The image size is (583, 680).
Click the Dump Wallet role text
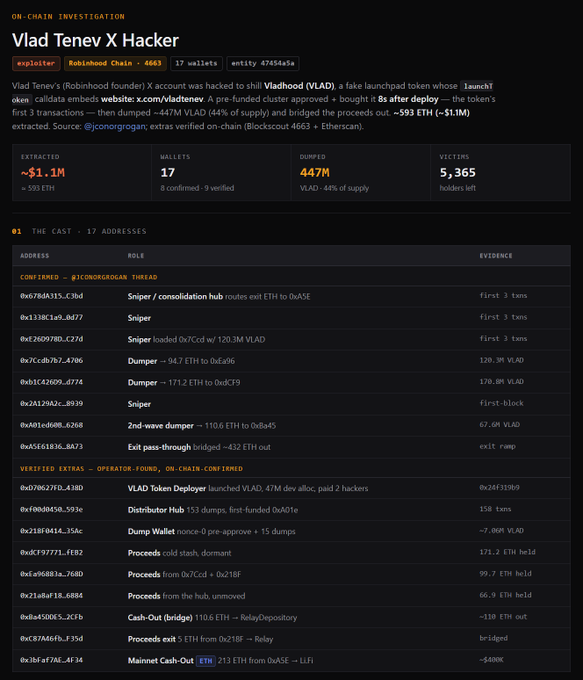(151, 532)
